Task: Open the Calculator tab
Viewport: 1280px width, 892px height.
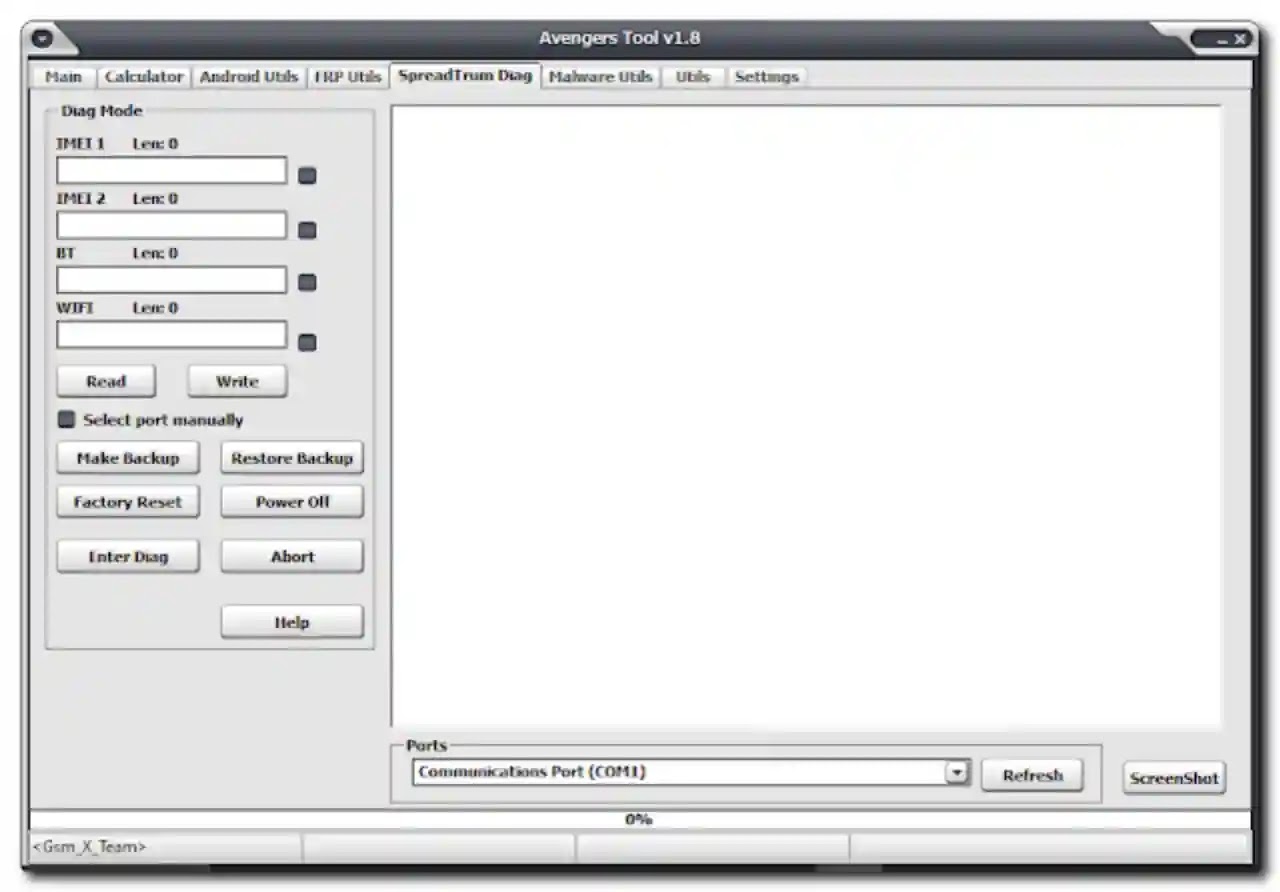Action: (x=144, y=77)
